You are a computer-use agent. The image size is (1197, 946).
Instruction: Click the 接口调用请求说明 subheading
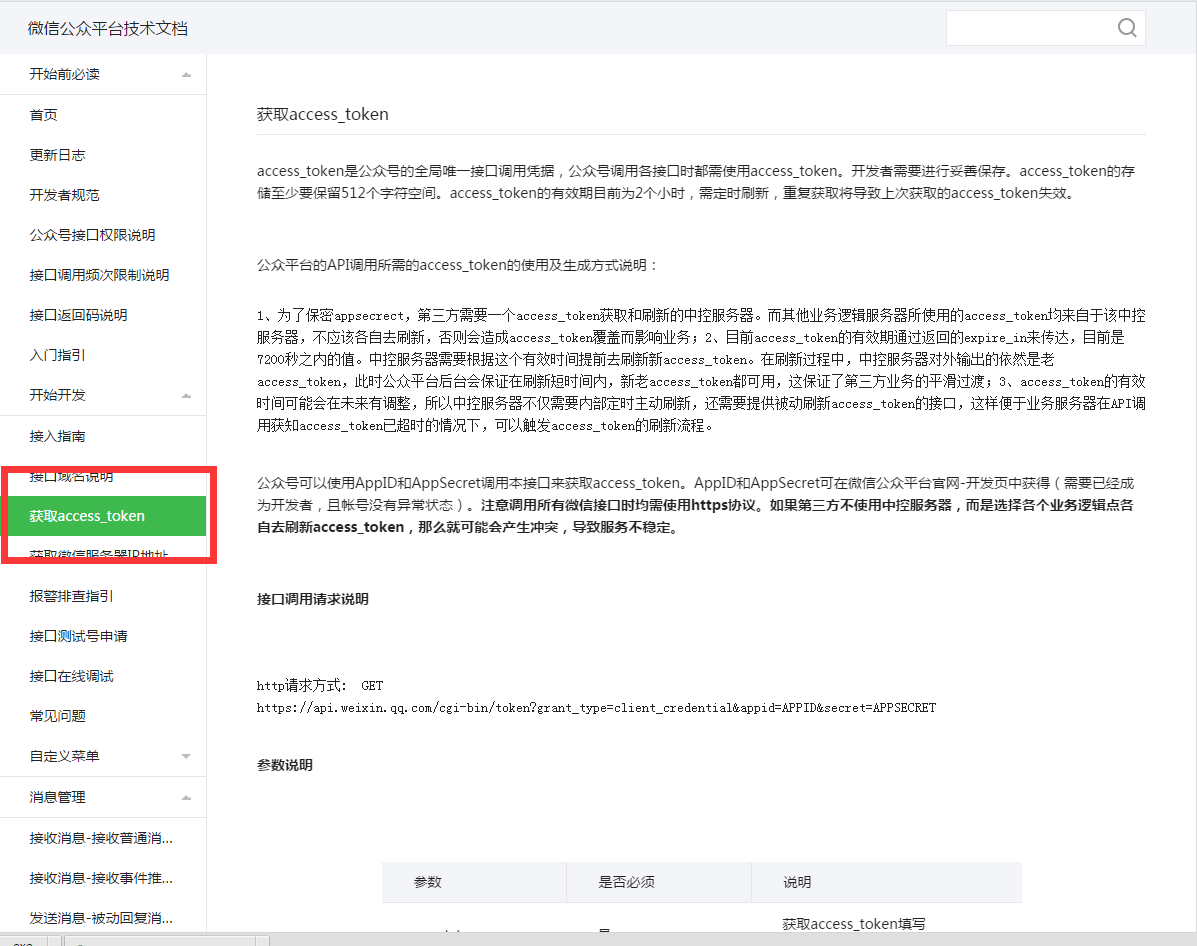point(313,599)
